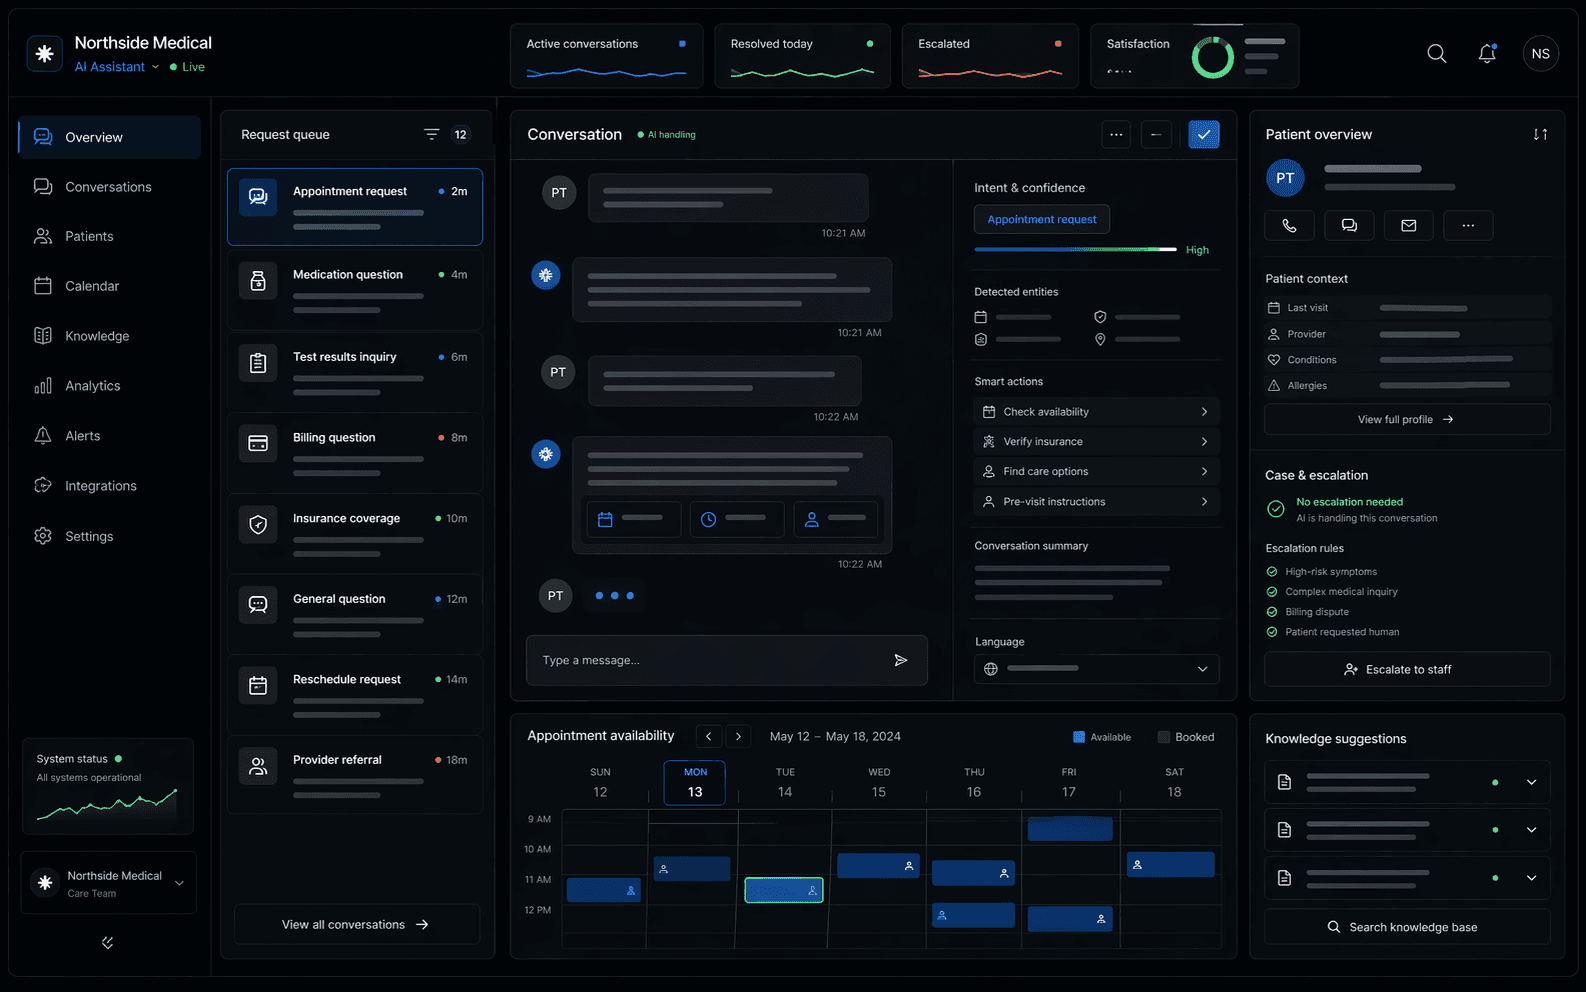Call the patient via phone icon
The width and height of the screenshot is (1586, 992).
(1289, 226)
